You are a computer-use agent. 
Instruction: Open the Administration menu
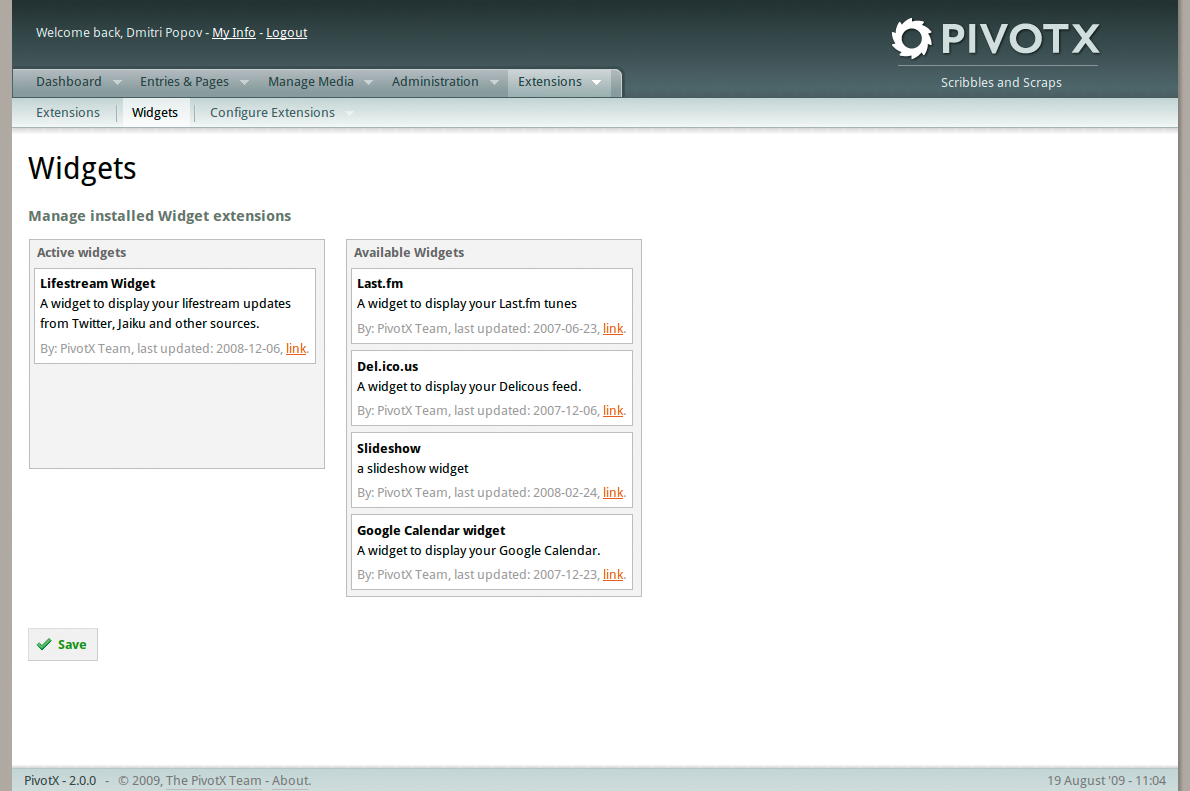[436, 81]
